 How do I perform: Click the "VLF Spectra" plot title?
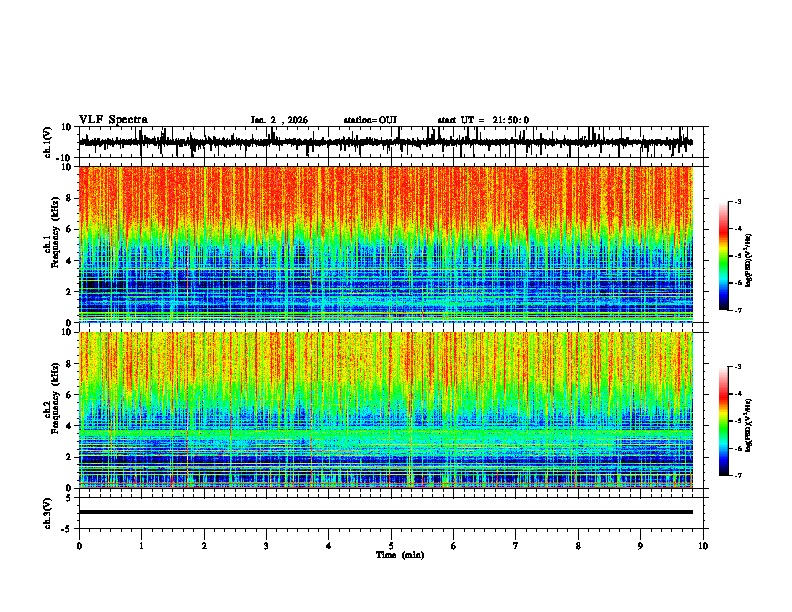pyautogui.click(x=113, y=120)
